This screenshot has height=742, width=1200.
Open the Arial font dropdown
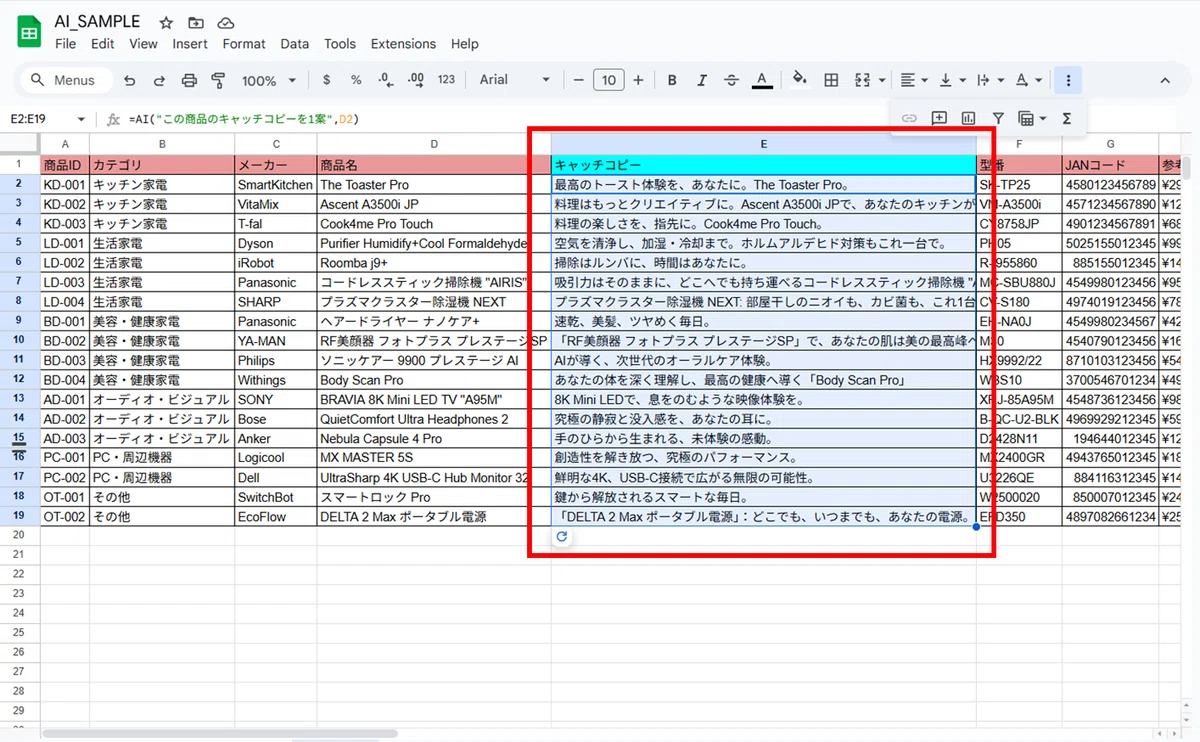(x=514, y=80)
